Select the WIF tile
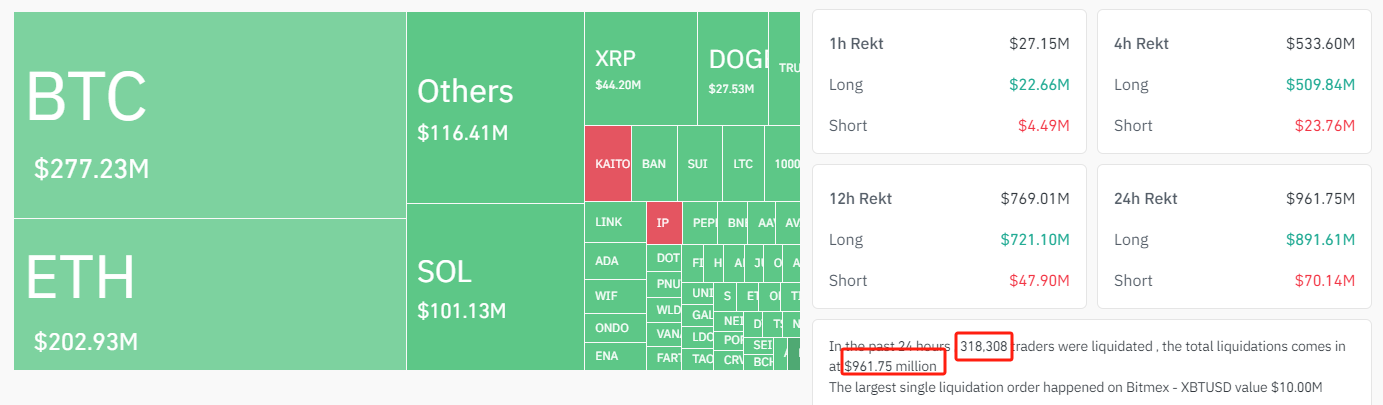Image resolution: width=1383 pixels, height=405 pixels. tap(615, 297)
